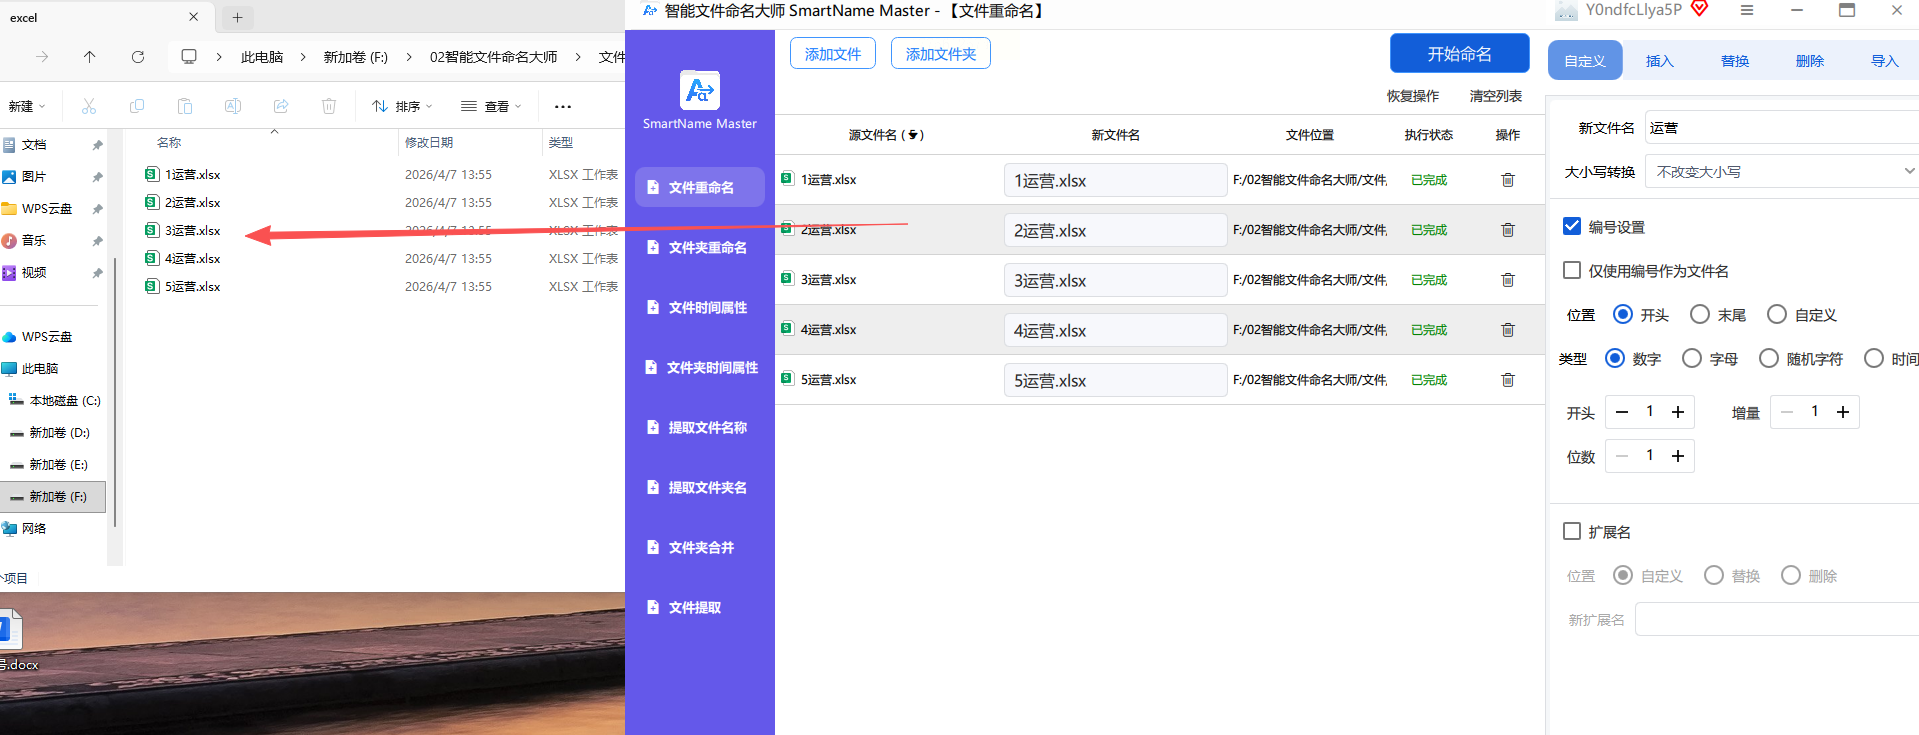
Task: Uncheck the 编号设置 checkbox
Action: point(1572,227)
